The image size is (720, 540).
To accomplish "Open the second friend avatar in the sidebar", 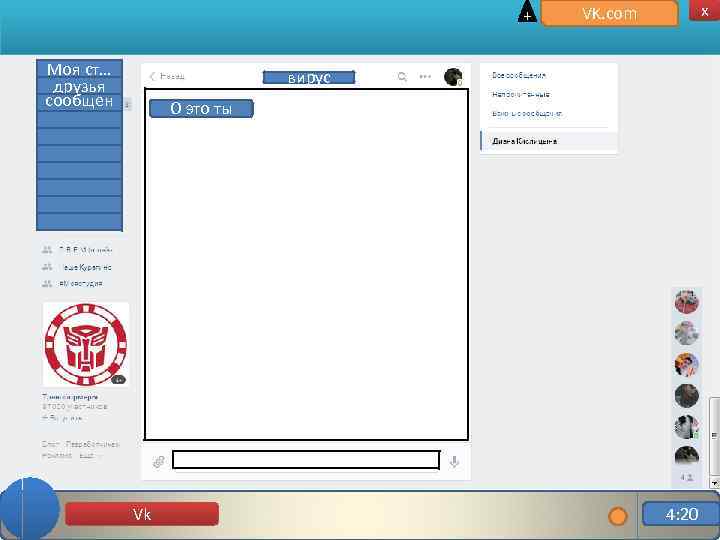I will 686,333.
